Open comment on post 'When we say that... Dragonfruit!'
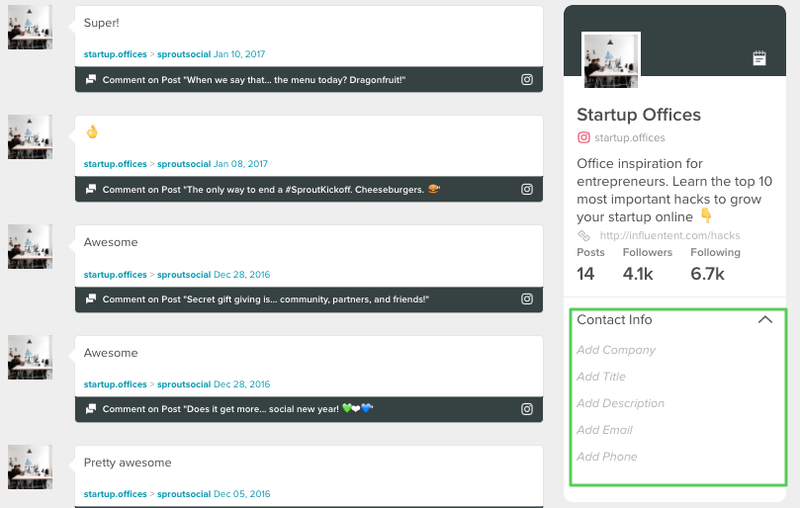The height and width of the screenshot is (508, 800). (x=254, y=80)
